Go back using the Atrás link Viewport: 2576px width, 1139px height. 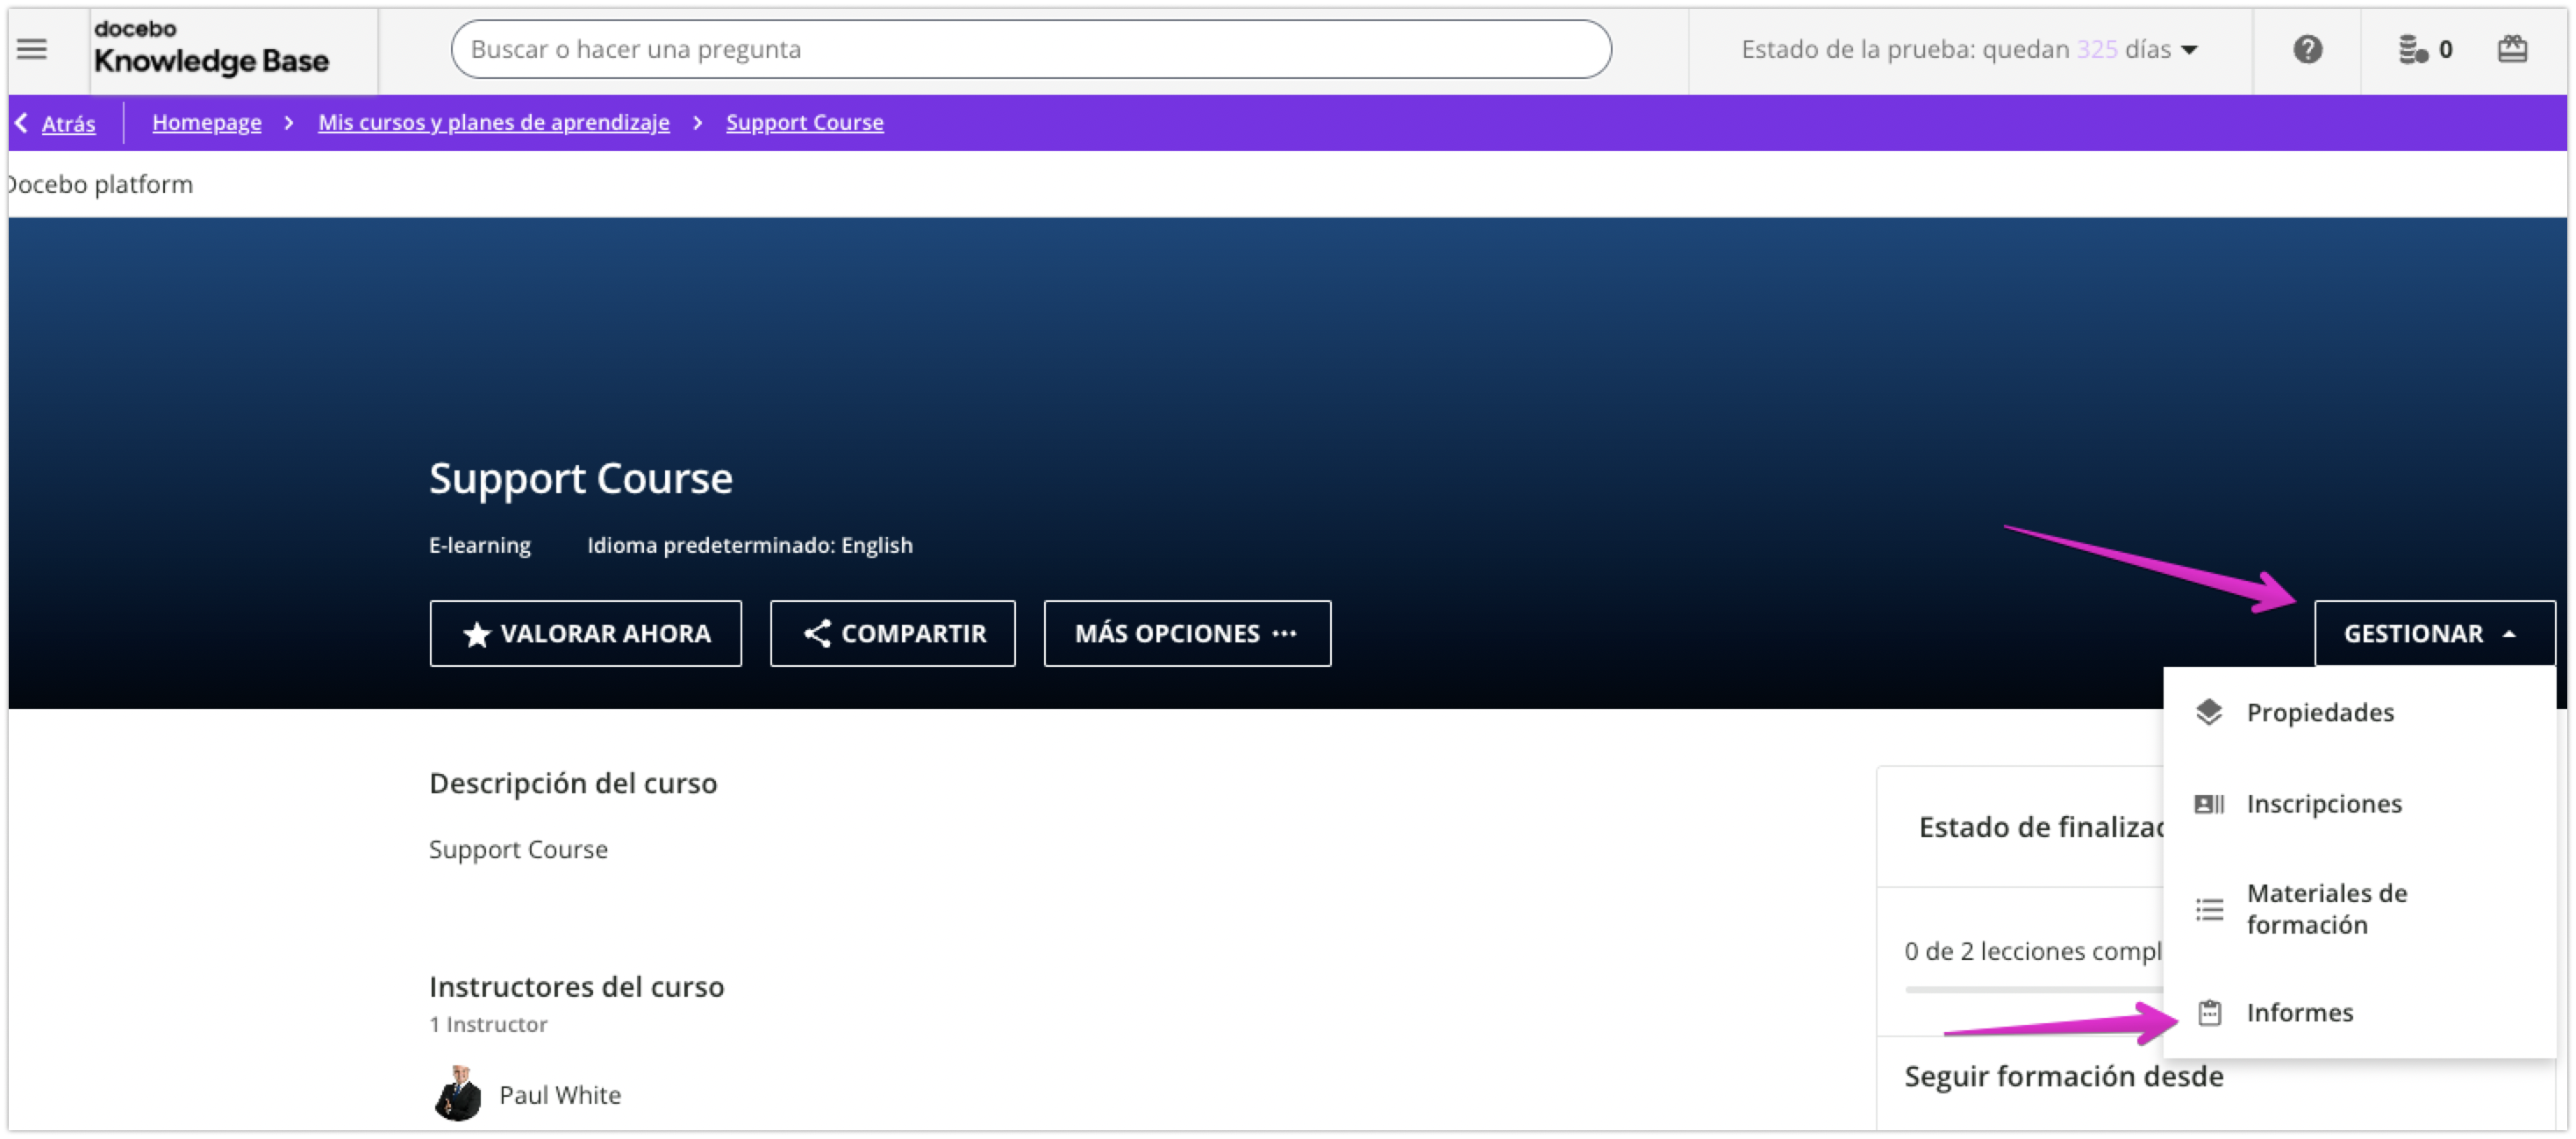[x=67, y=123]
